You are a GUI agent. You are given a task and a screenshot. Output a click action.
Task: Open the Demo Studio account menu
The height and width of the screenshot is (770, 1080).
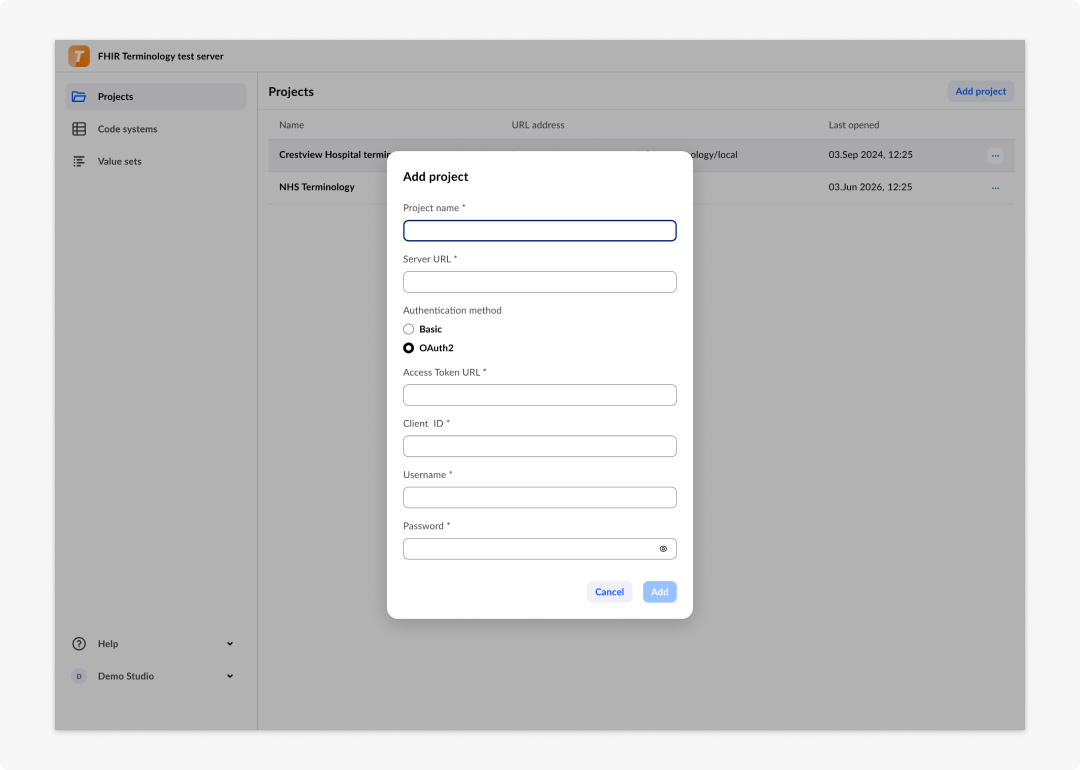pos(156,676)
